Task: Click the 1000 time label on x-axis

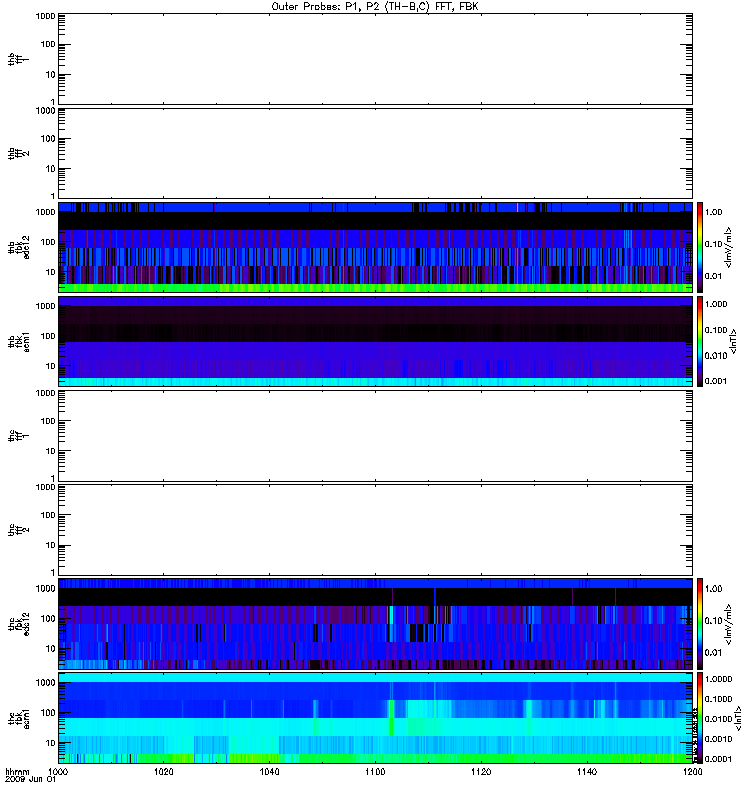Action: point(59,773)
